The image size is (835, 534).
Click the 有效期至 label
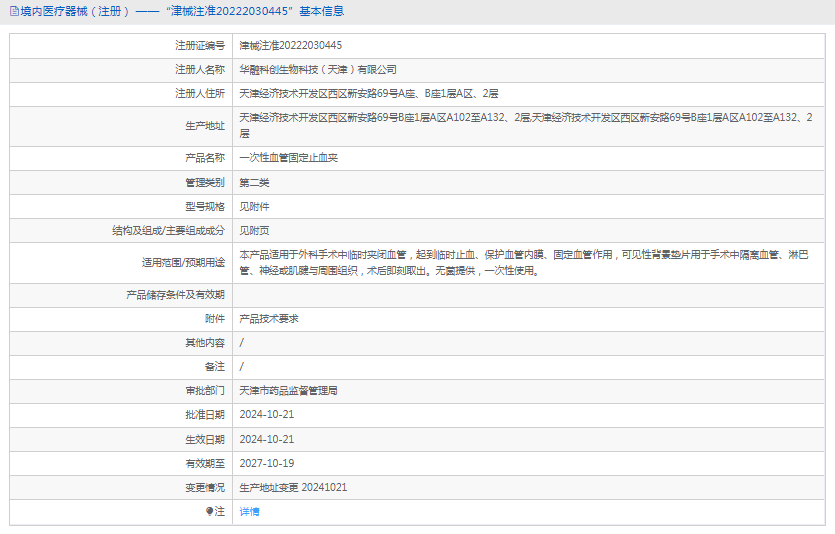[x=205, y=464]
